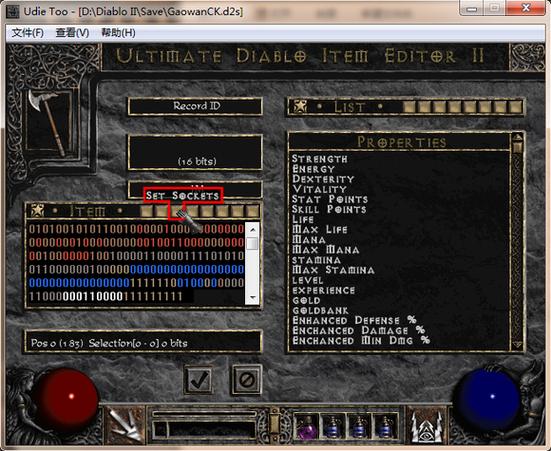Image resolution: width=551 pixels, height=451 pixels.
Task: Click the right skill eye-pyramid icon
Action: (426, 425)
